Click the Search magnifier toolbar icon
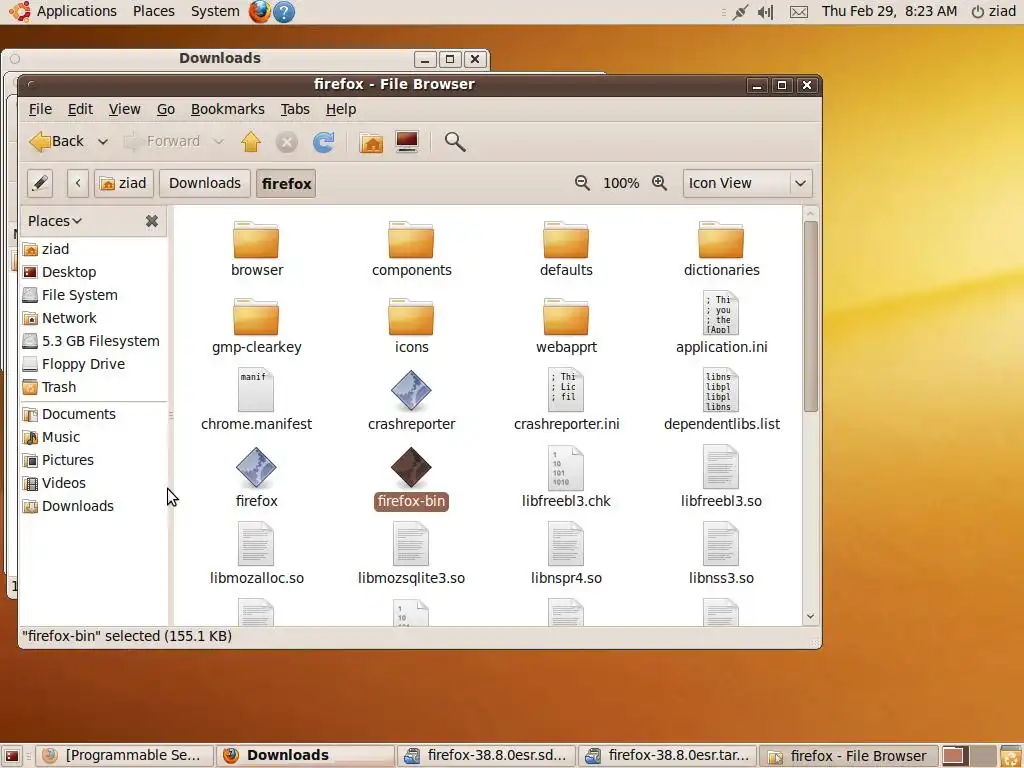This screenshot has height=768, width=1024. pos(455,142)
